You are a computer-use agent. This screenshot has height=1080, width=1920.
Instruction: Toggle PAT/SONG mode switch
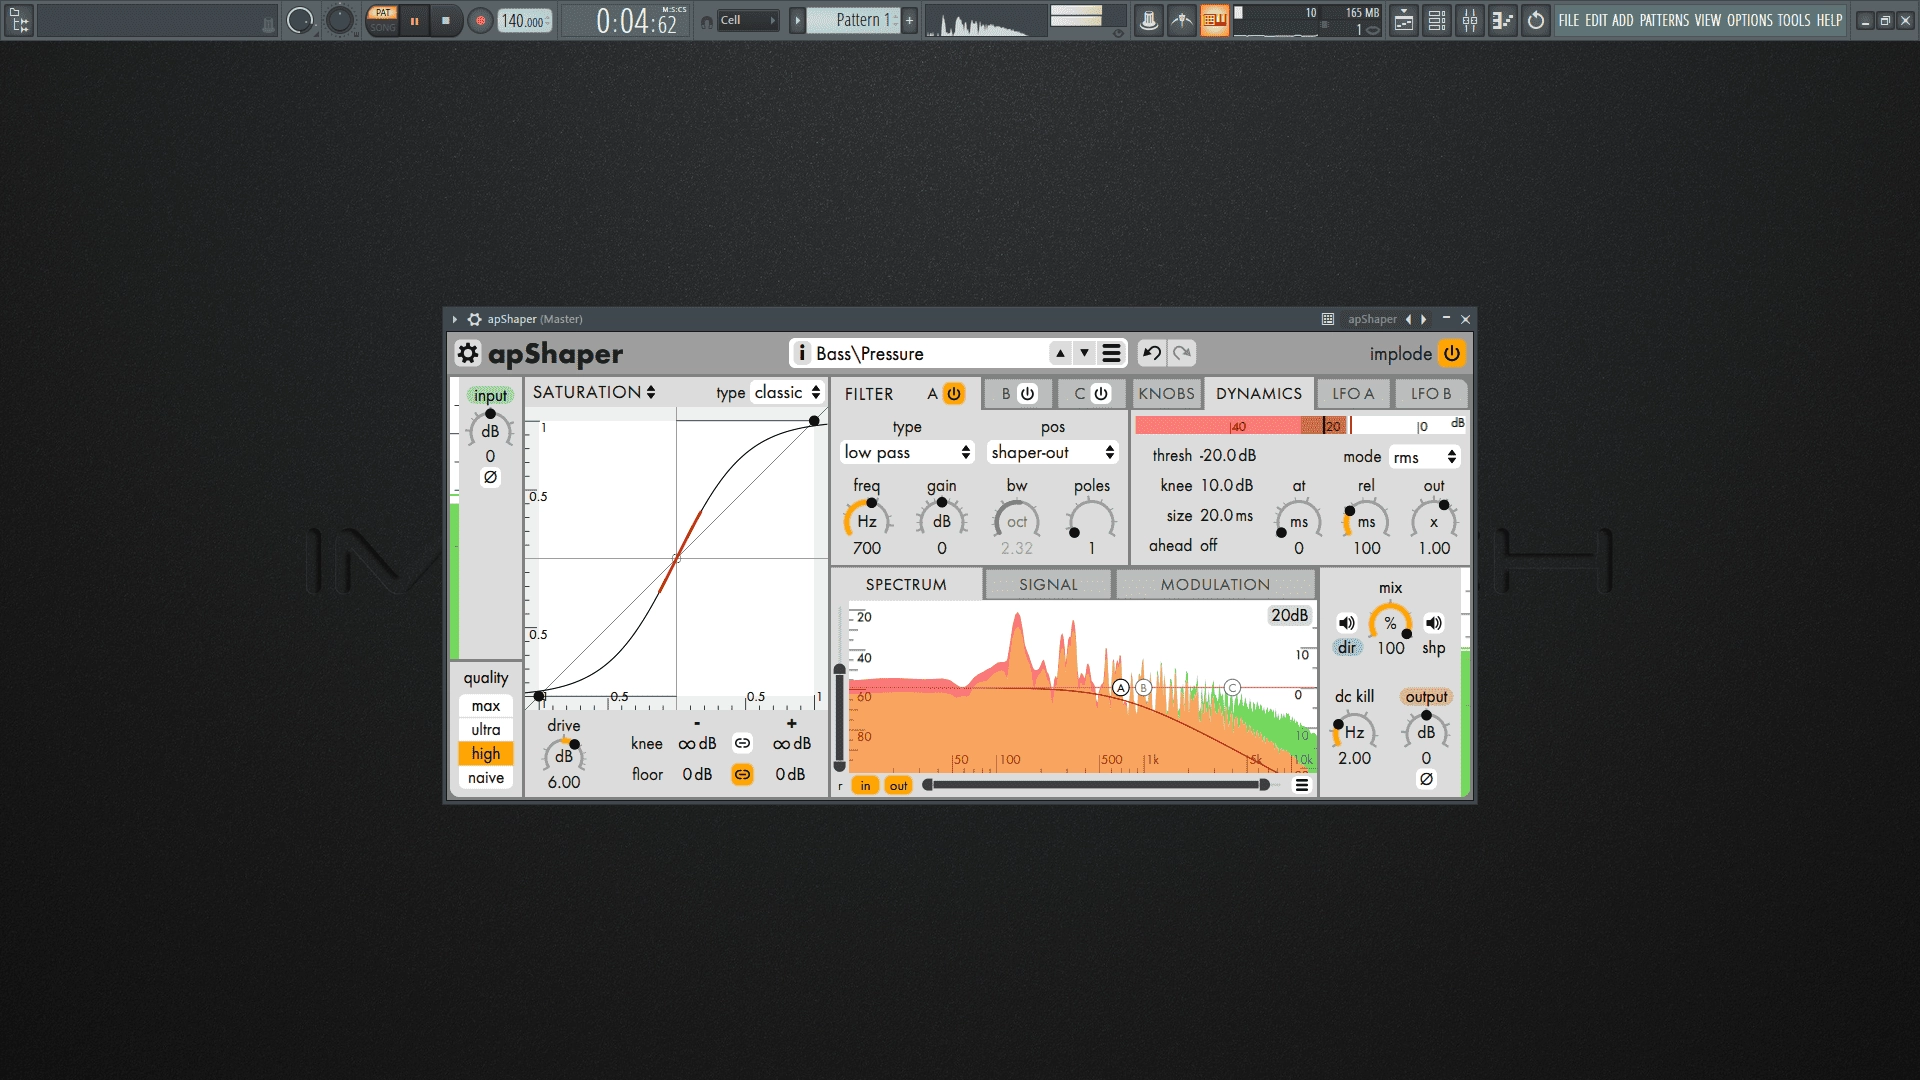[x=383, y=20]
